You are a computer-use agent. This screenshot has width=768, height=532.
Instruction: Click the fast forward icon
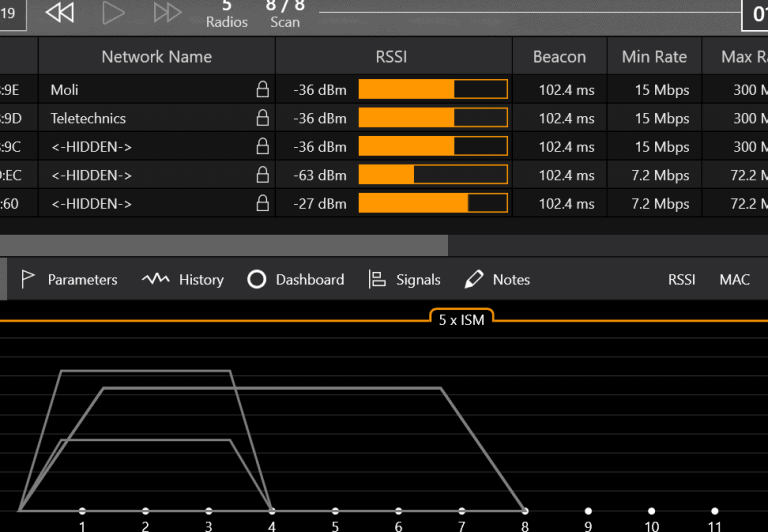click(x=167, y=13)
